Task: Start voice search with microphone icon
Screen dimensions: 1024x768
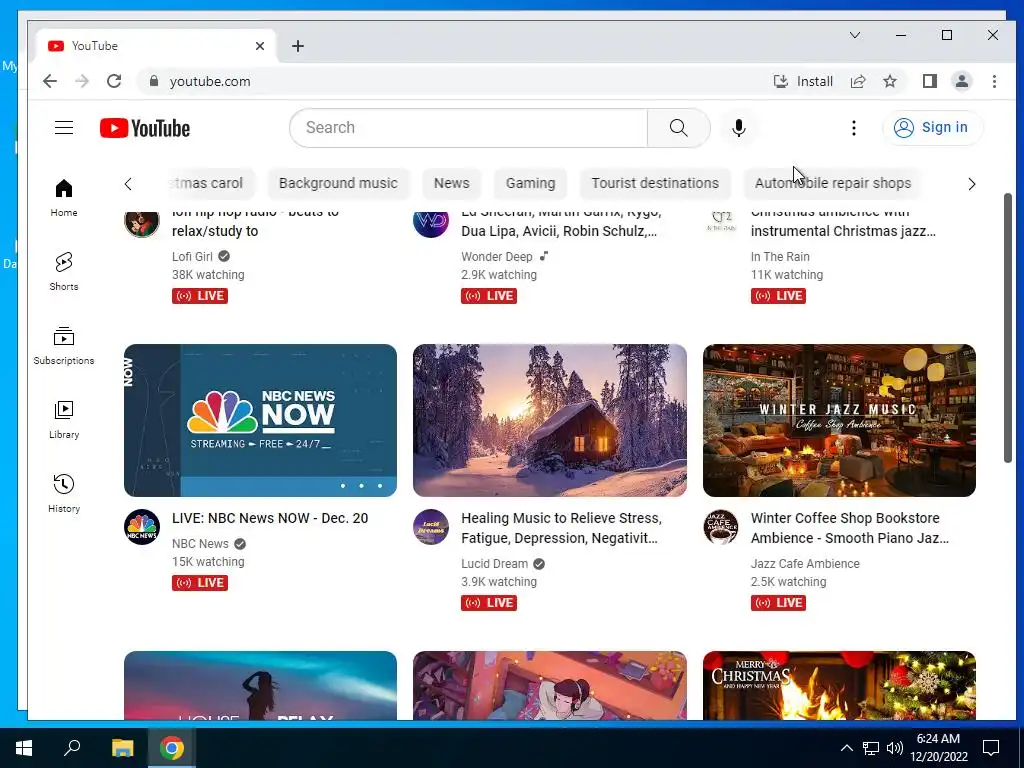Action: coord(739,127)
